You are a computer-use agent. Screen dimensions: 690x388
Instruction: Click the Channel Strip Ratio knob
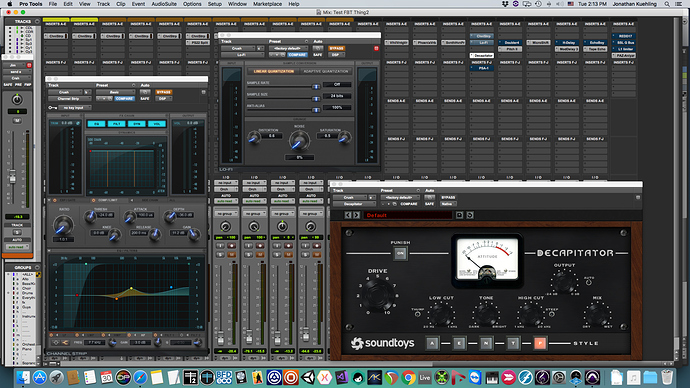pyautogui.click(x=63, y=225)
